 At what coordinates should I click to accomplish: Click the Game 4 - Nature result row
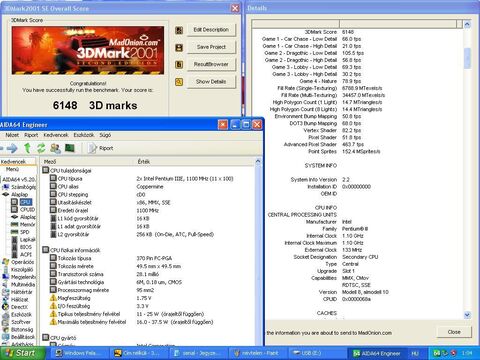coord(330,81)
